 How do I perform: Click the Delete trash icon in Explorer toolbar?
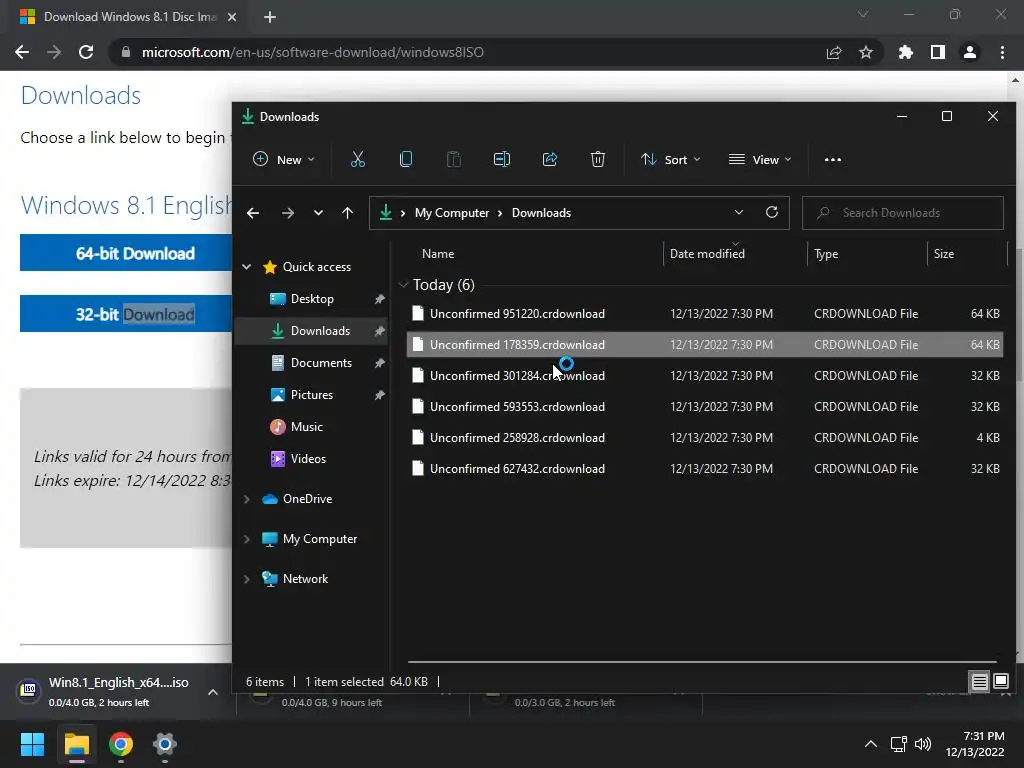point(598,159)
